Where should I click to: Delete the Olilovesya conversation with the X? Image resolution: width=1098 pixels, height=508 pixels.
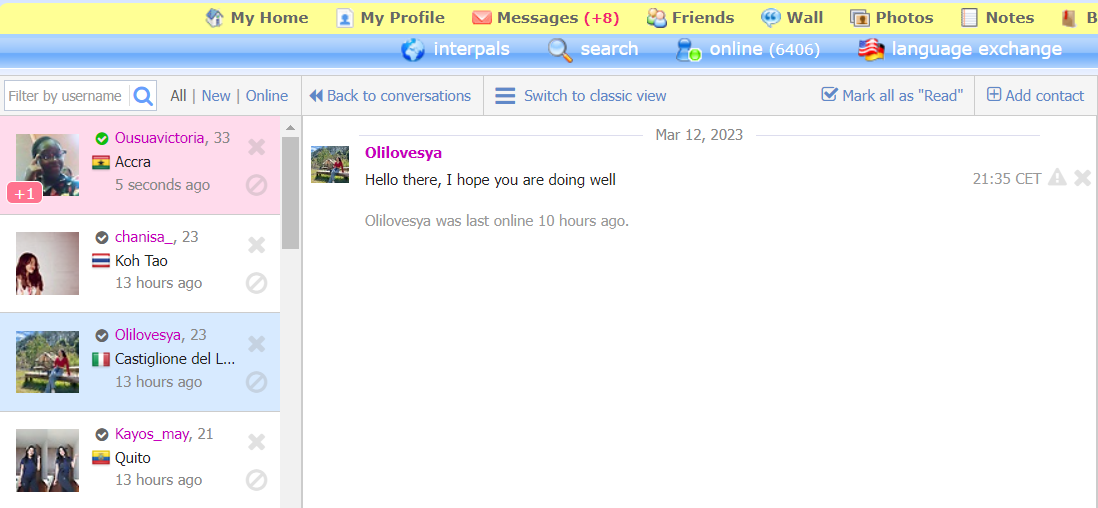coord(256,344)
